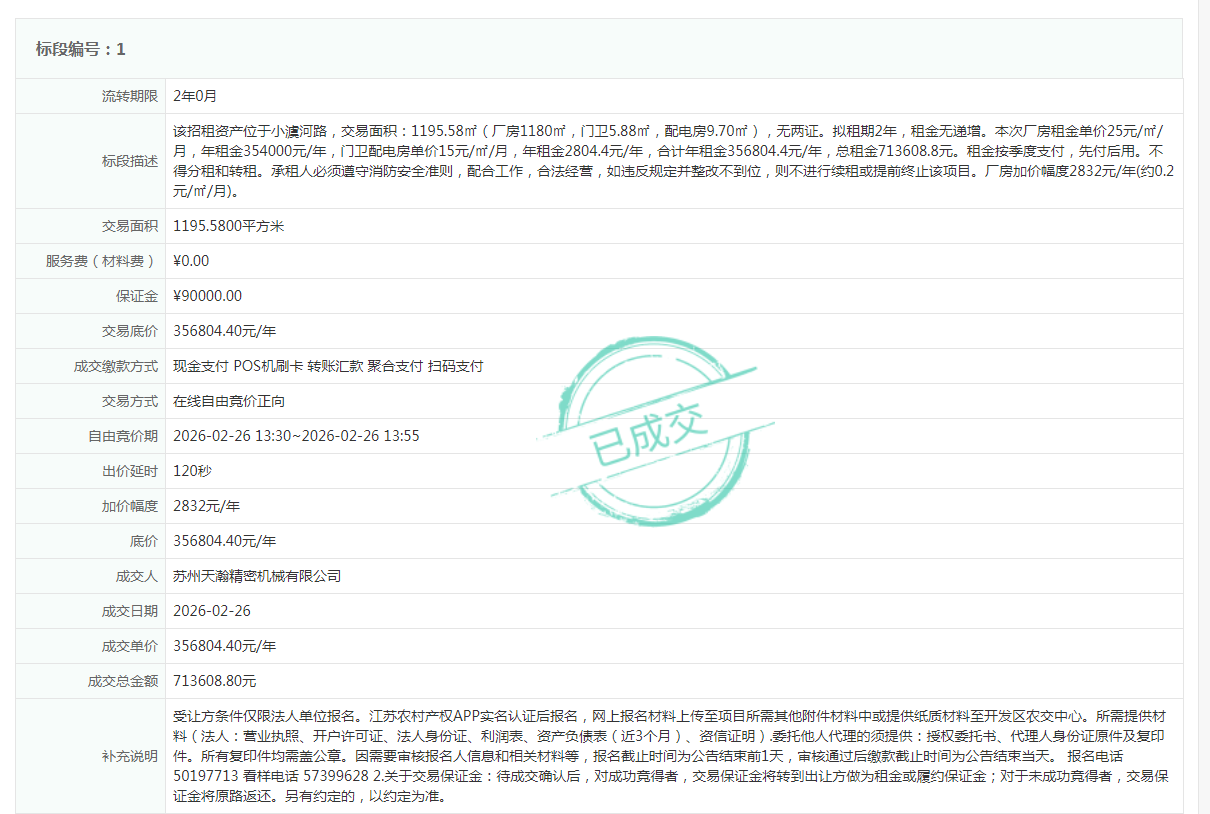The width and height of the screenshot is (1210, 814).
Task: Select the 交易面积 value 1195.5800平方米
Action: point(229,226)
